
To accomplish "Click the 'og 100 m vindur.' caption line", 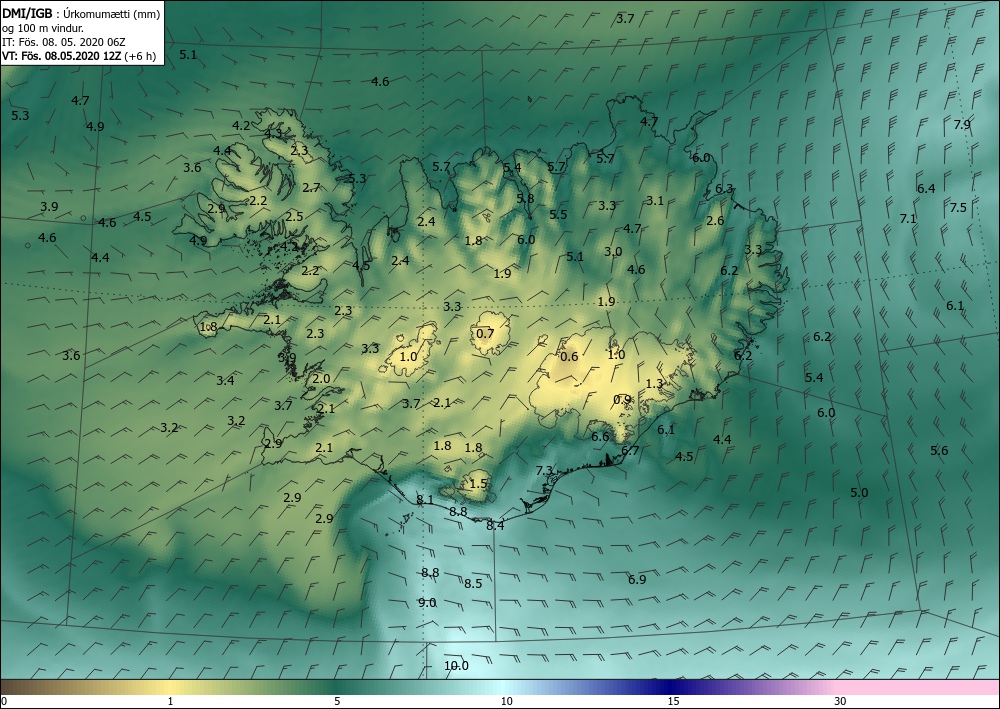I will coord(43,28).
